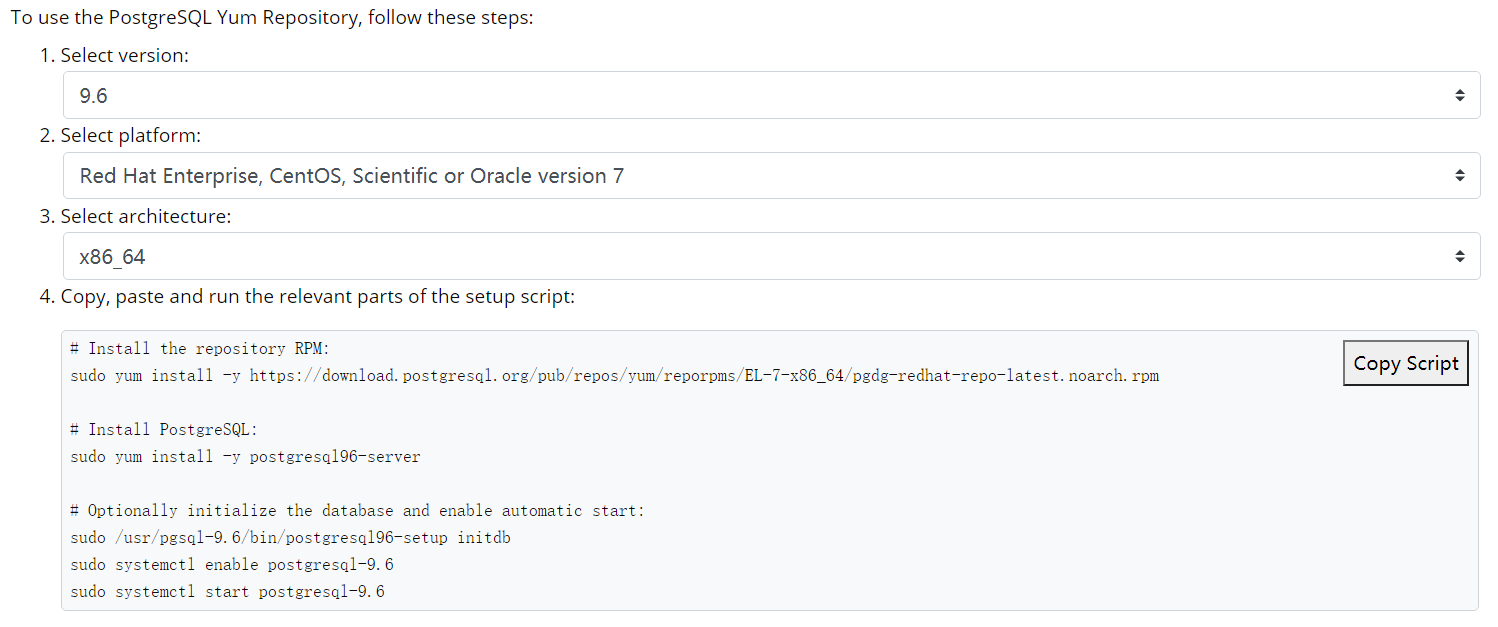Click the arrow icon of the architecture selector
Image resolution: width=1498 pixels, height=627 pixels.
coord(1460,256)
